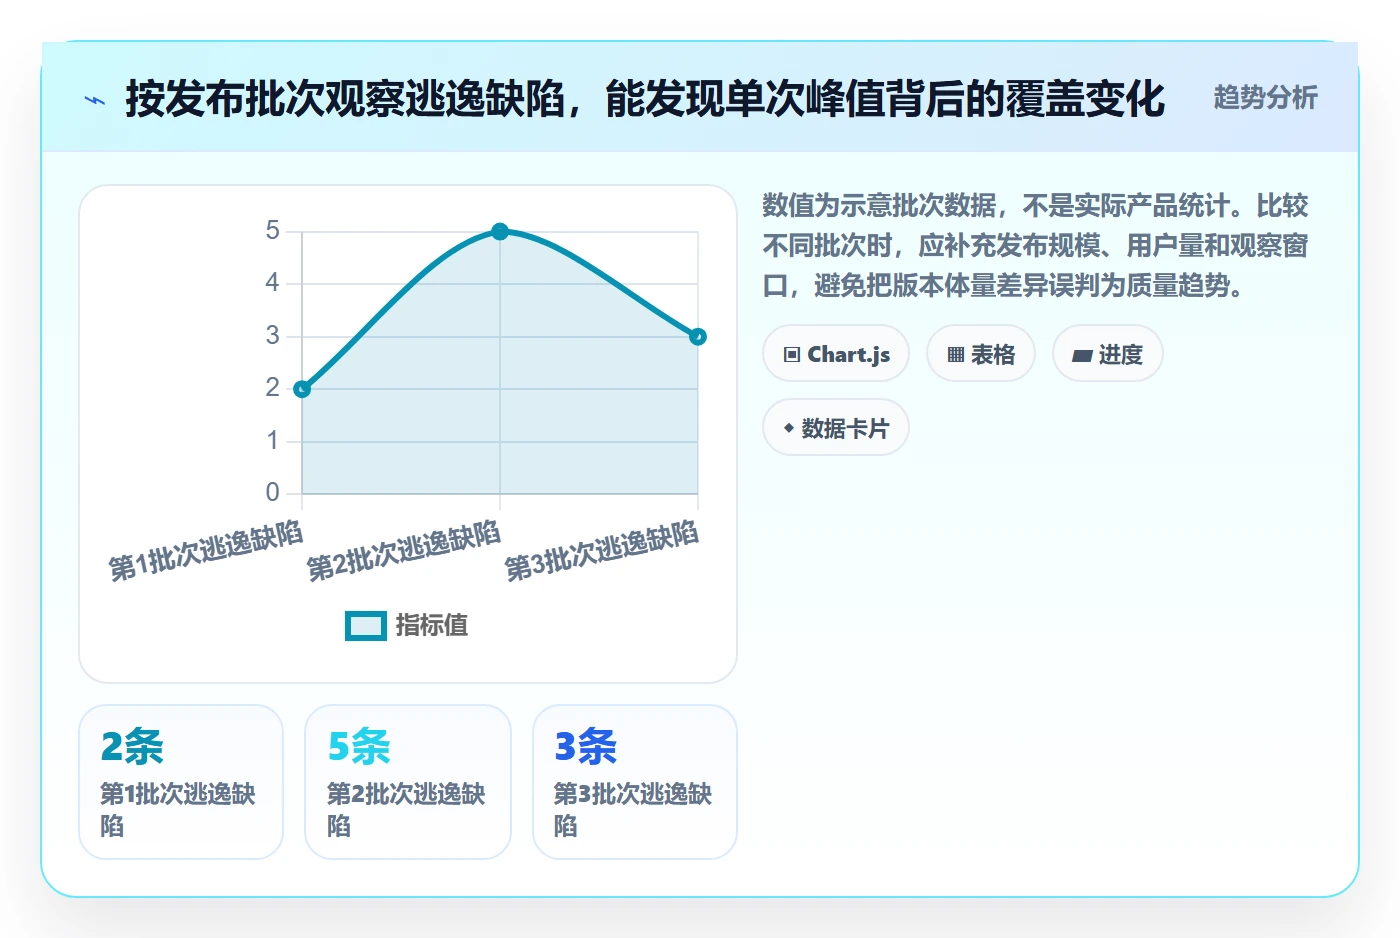
Task: Click the Chart.js tag
Action: click(836, 354)
